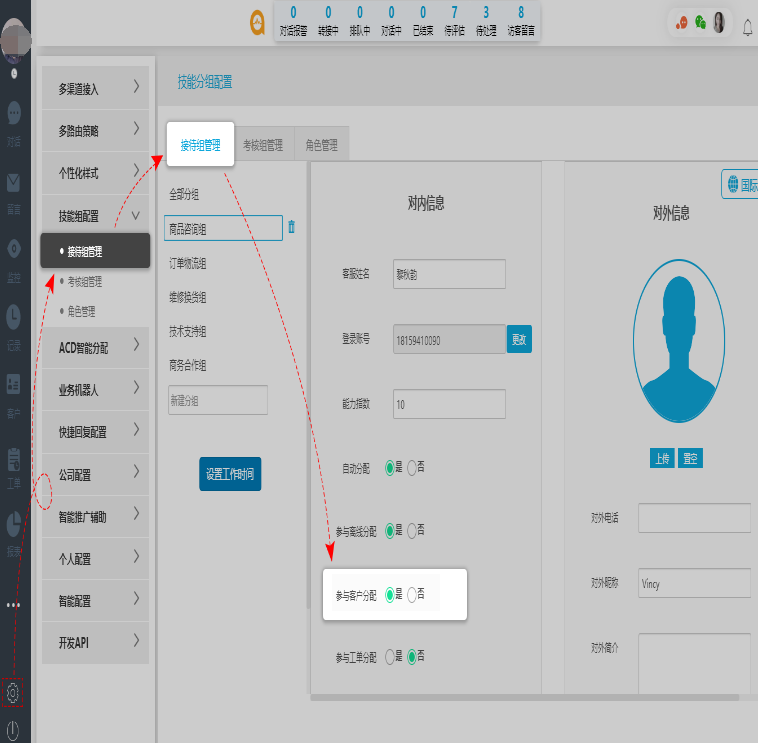Open the 报表 pie chart icon
This screenshot has width=758, height=743.
14,524
